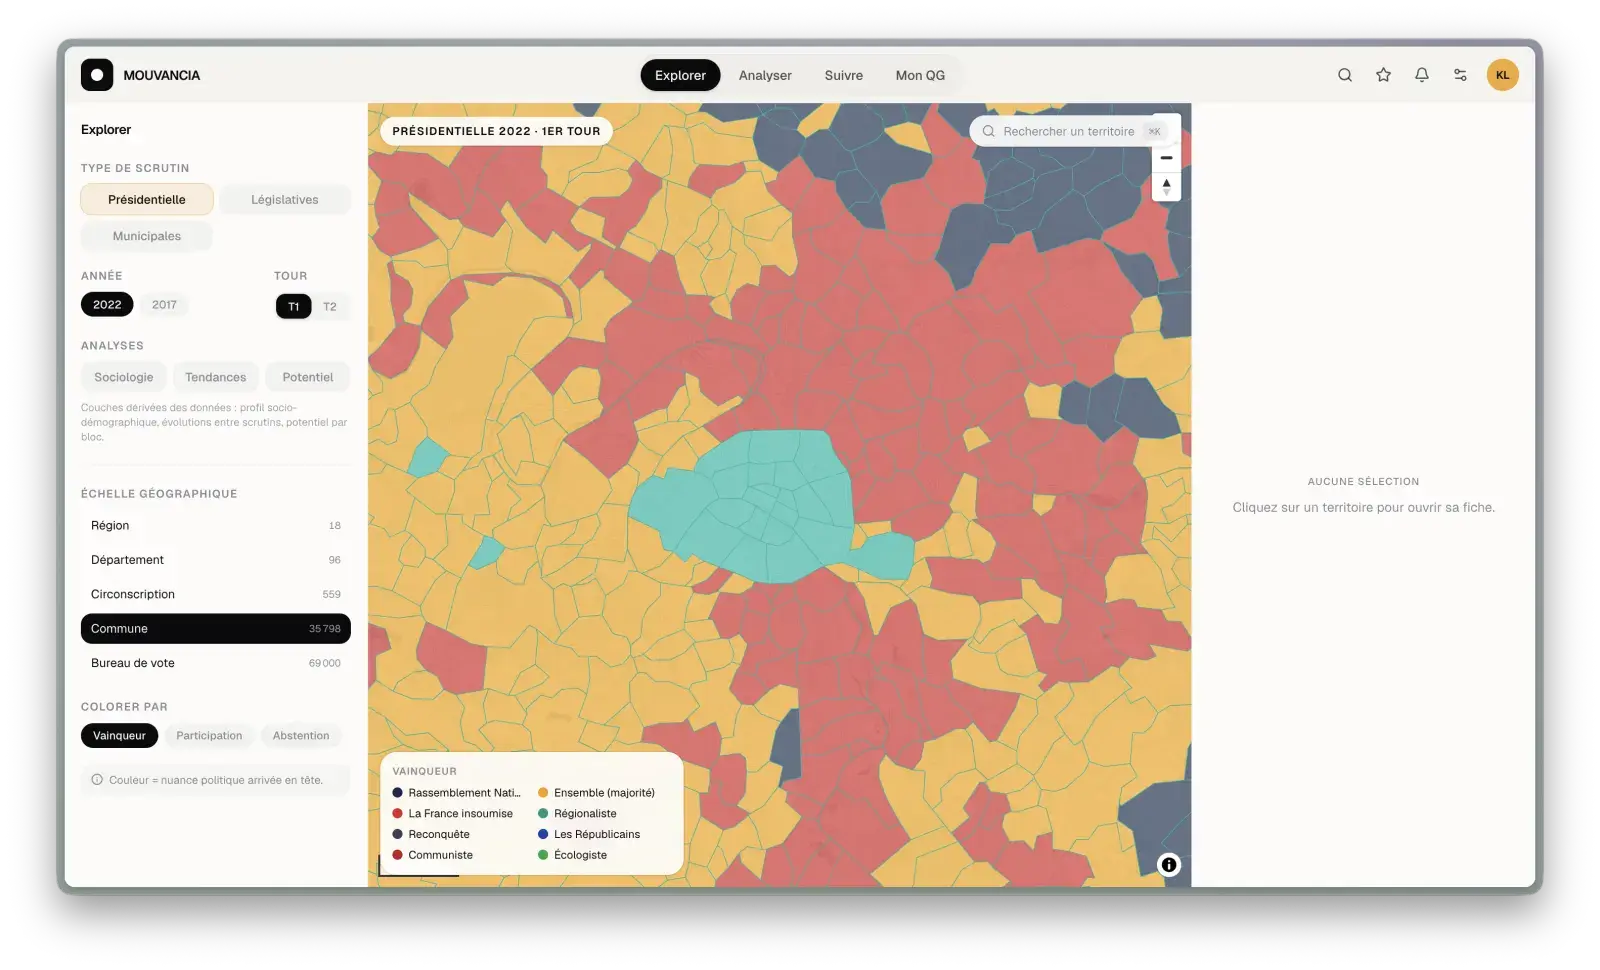Reset map orientation with compass button

1166,186
